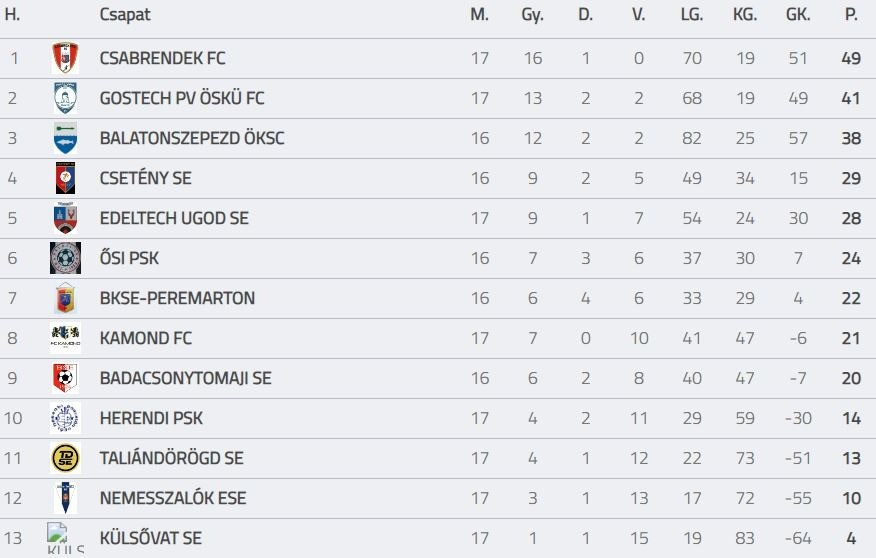Click the Csapat column header
Viewport: 876px width, 558px height.
(x=125, y=15)
